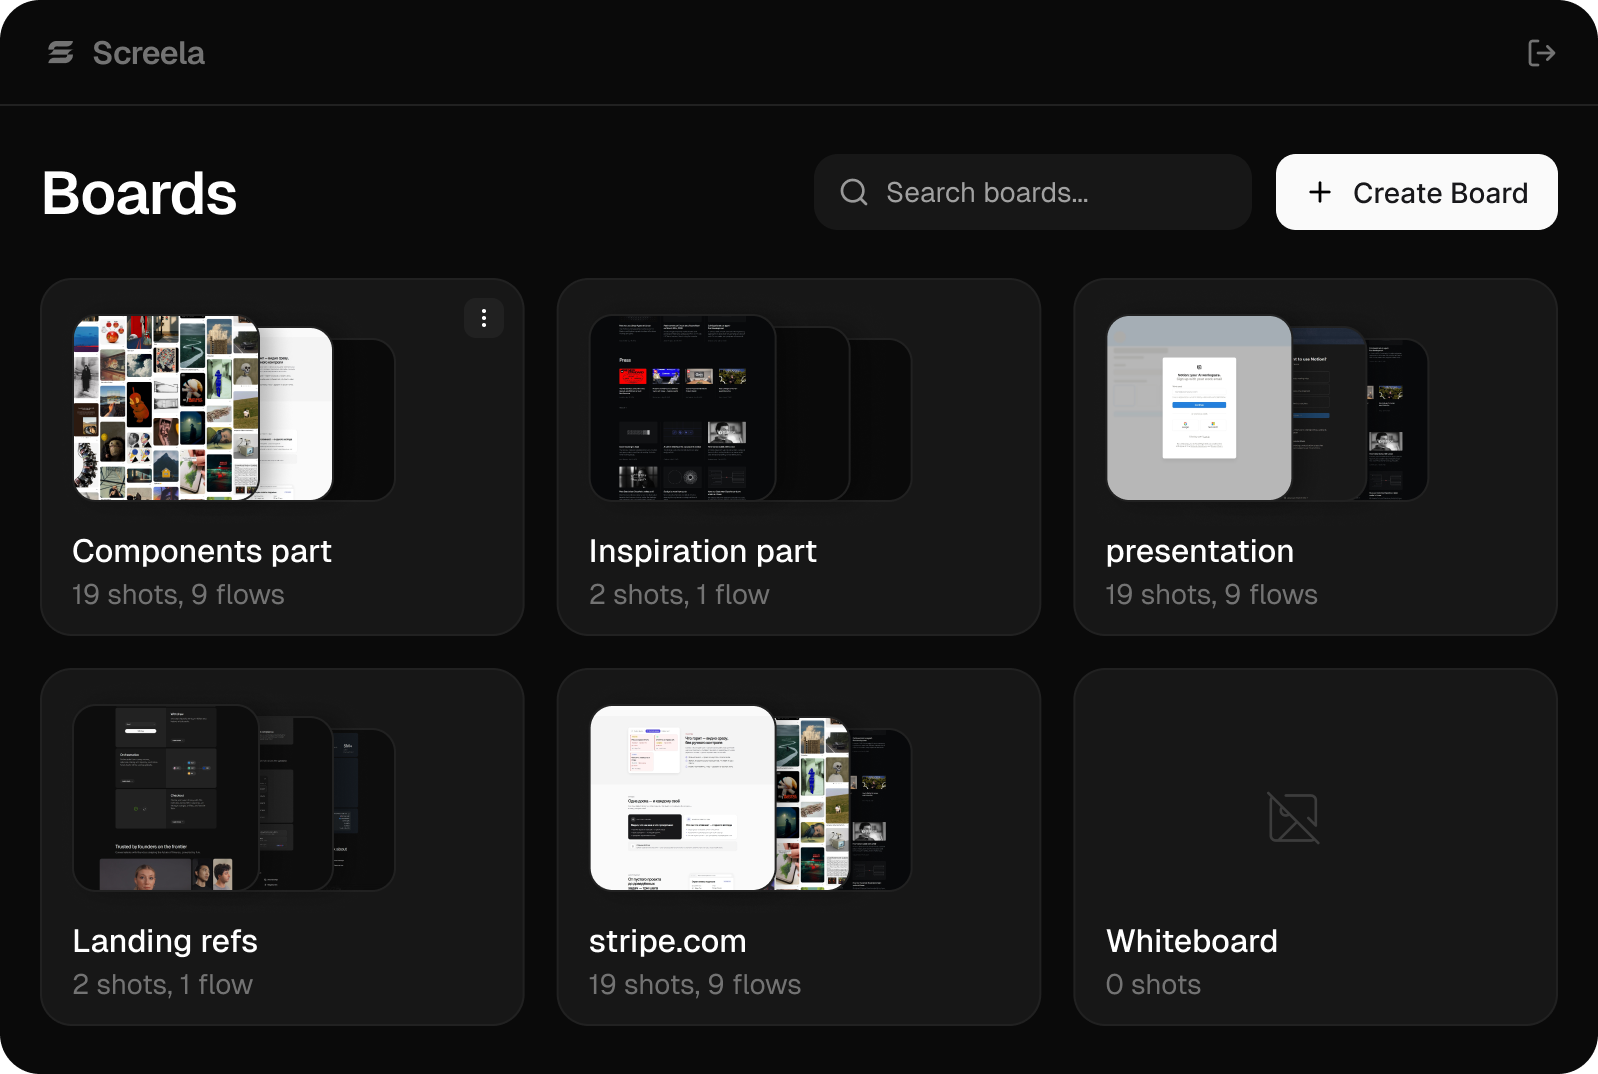Click the stripe.com board title
This screenshot has height=1074, width=1598.
[668, 941]
